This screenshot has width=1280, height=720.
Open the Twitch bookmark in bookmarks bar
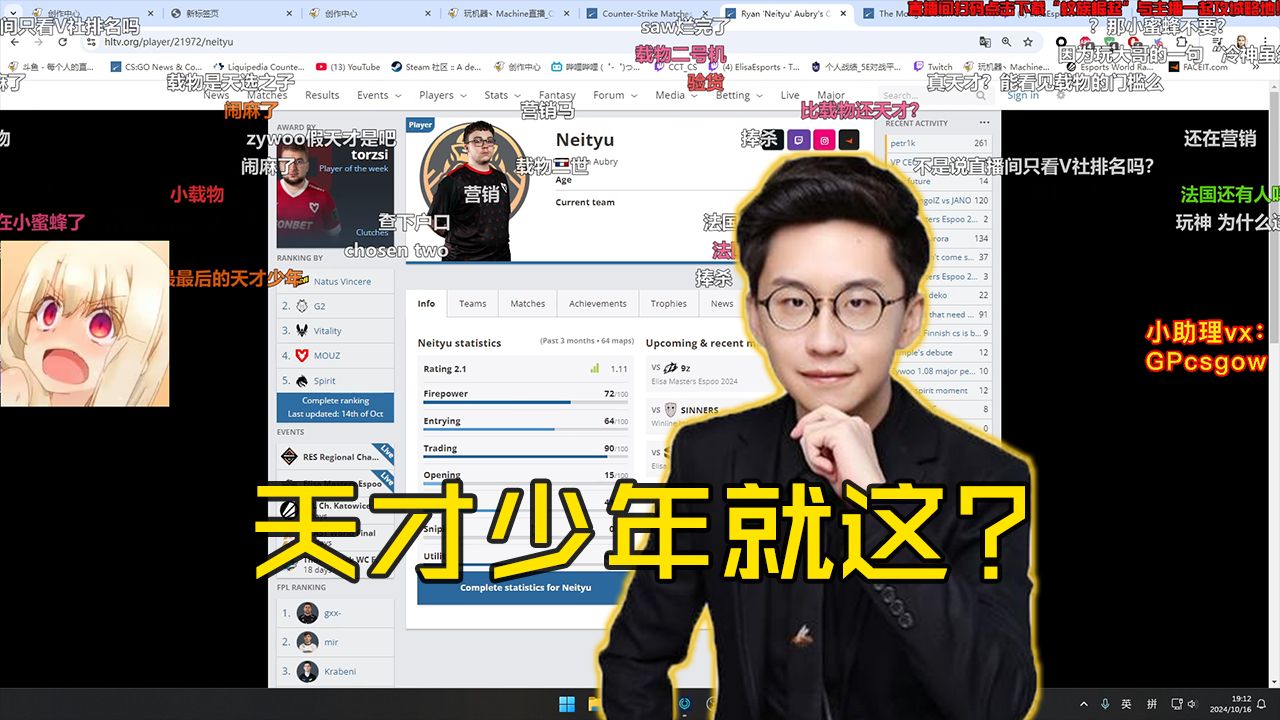[932, 67]
